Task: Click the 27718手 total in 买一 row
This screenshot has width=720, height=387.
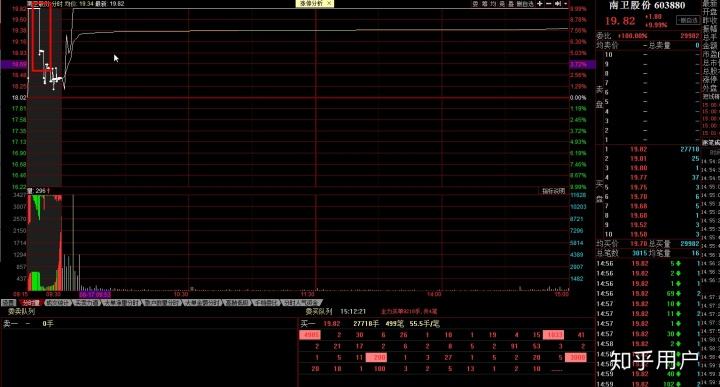Action: click(366, 324)
